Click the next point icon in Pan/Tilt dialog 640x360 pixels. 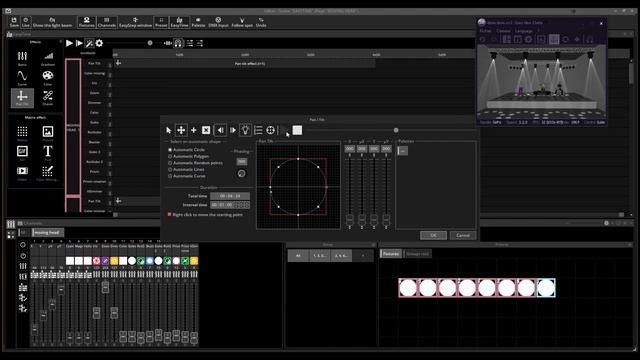pyautogui.click(x=233, y=130)
